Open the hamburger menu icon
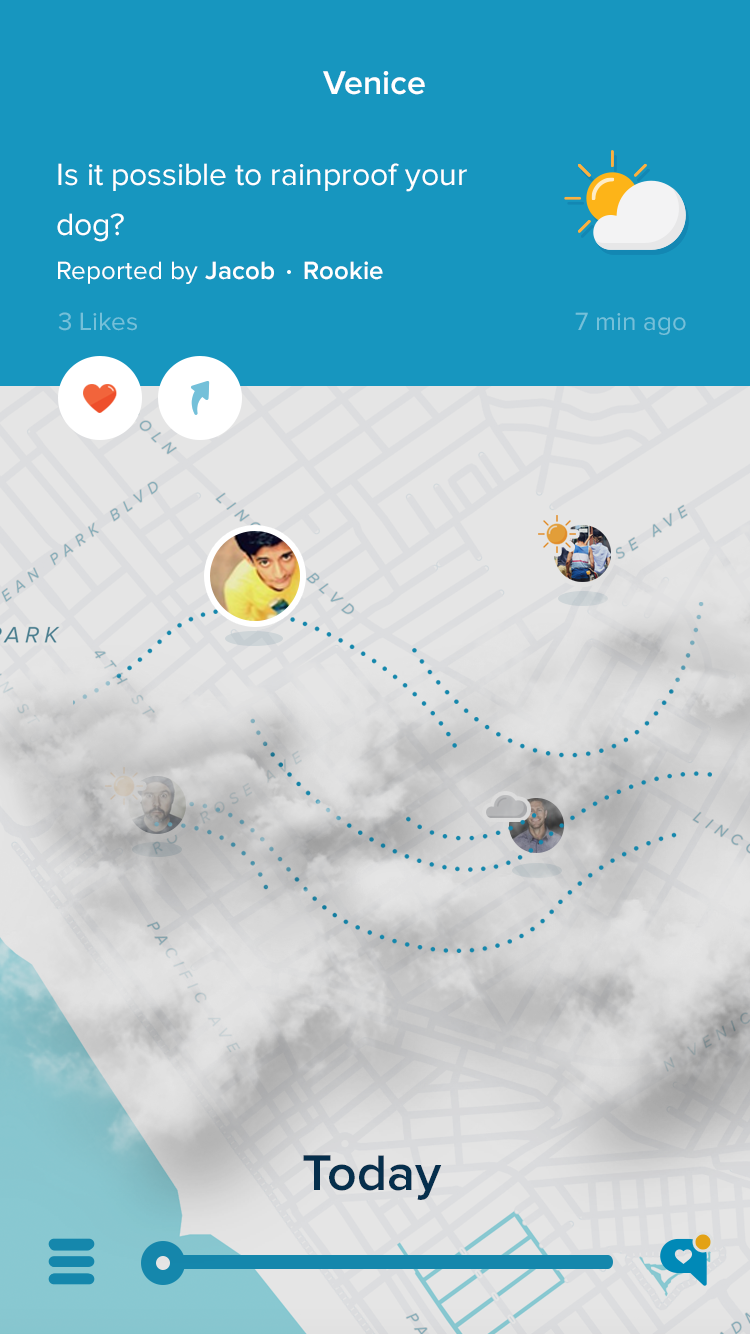Viewport: 750px width, 1334px height. [x=72, y=1262]
